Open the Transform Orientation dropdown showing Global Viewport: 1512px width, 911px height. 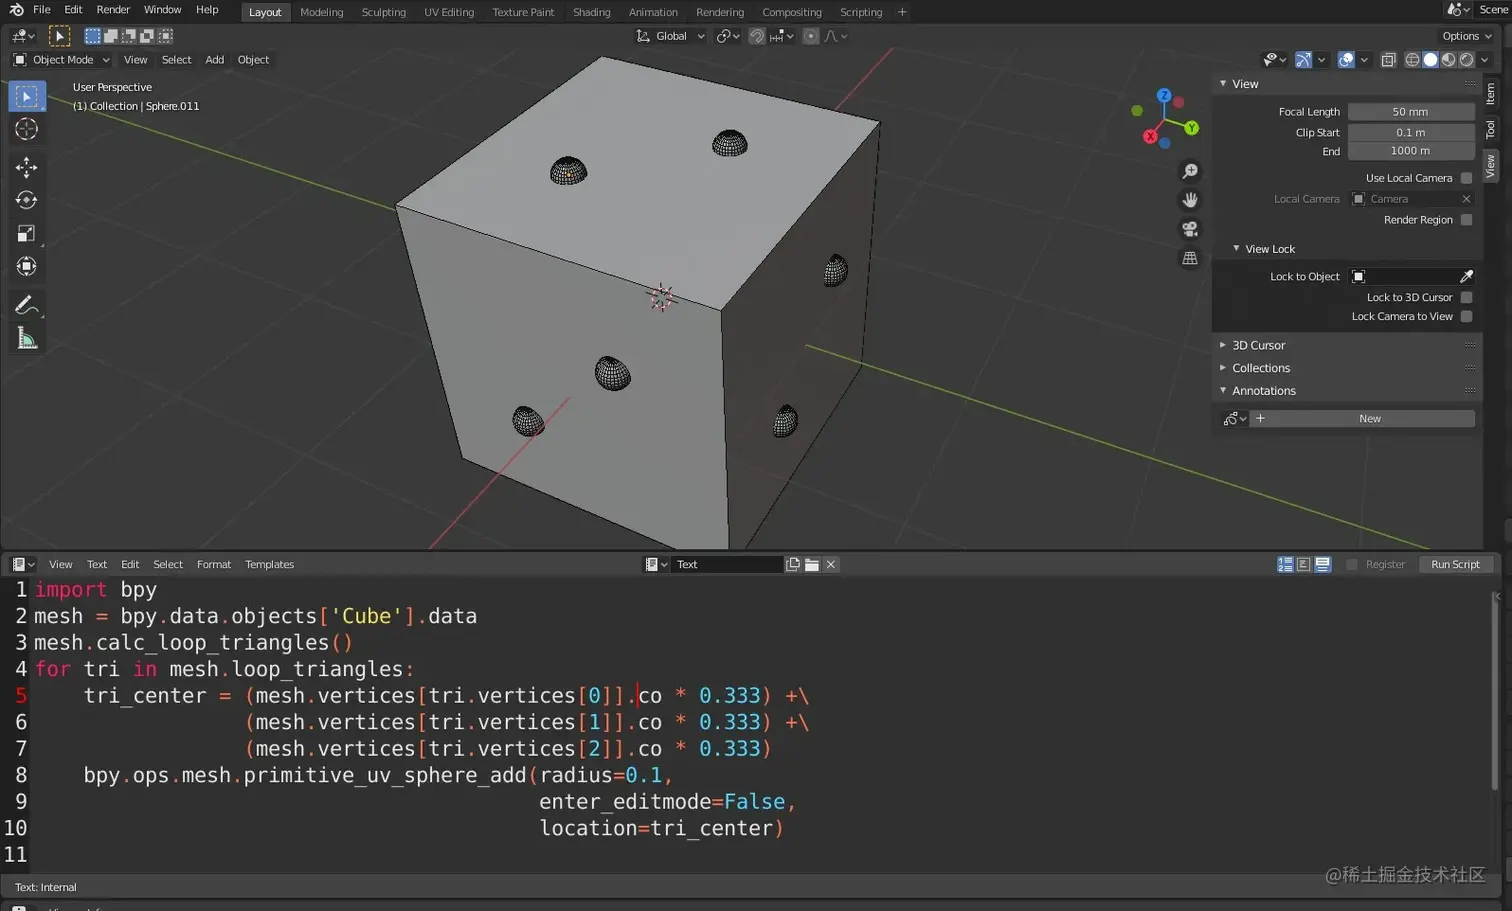pyautogui.click(x=669, y=35)
